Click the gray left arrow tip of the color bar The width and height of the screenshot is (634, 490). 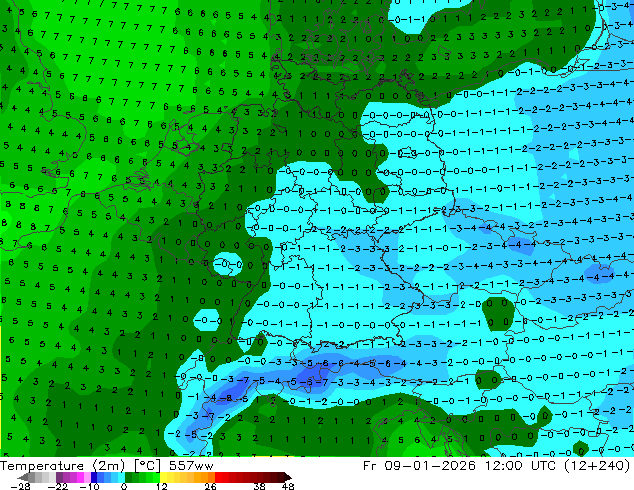point(23,477)
